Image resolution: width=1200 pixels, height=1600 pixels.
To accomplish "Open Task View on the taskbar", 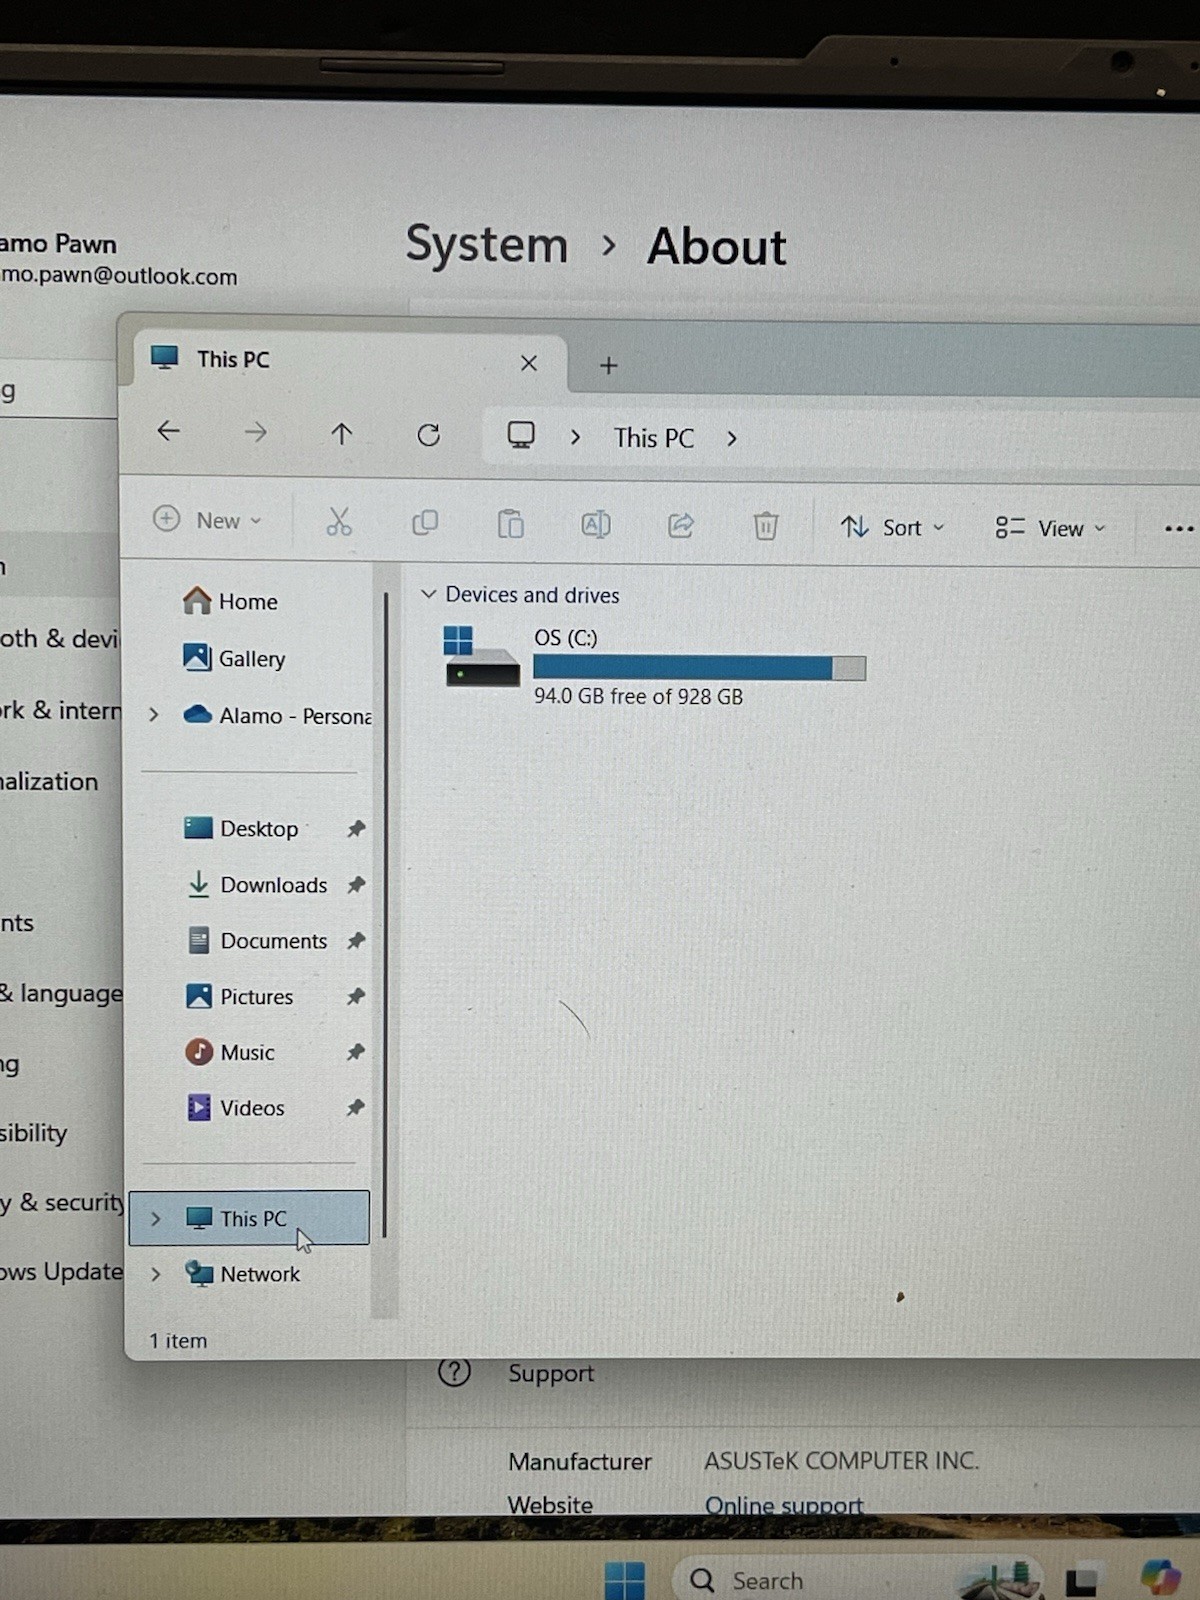I will point(1082,1580).
